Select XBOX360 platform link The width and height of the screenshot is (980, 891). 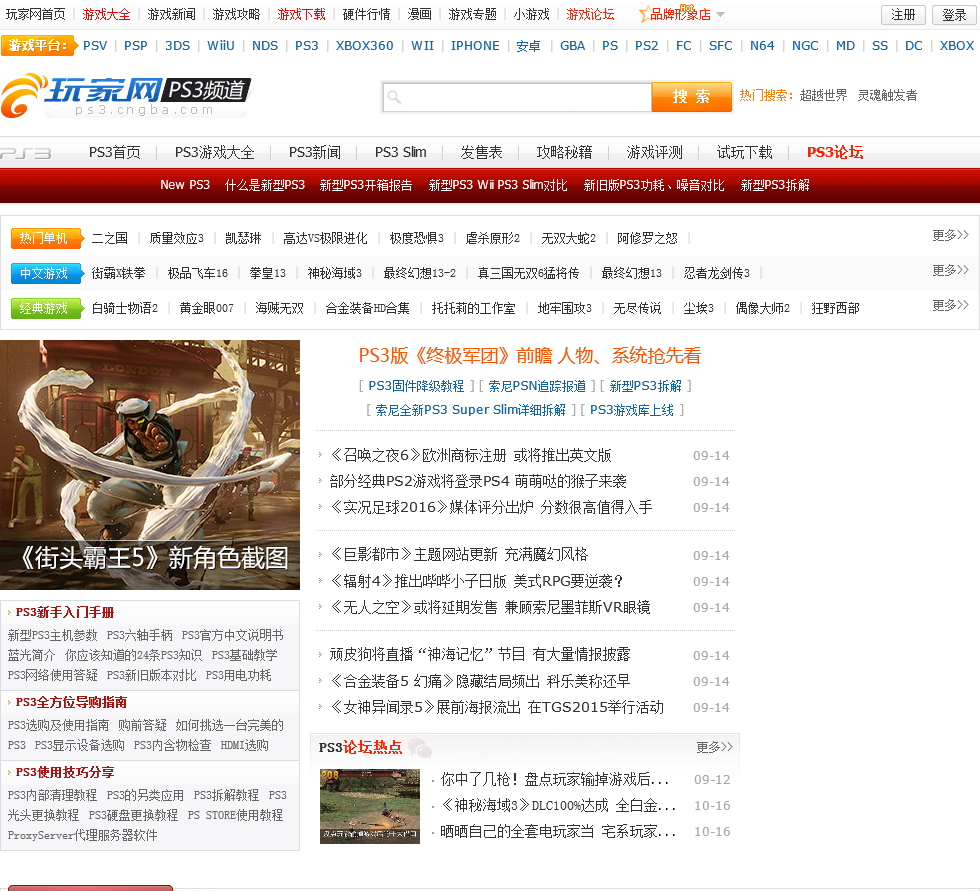pyautogui.click(x=364, y=46)
